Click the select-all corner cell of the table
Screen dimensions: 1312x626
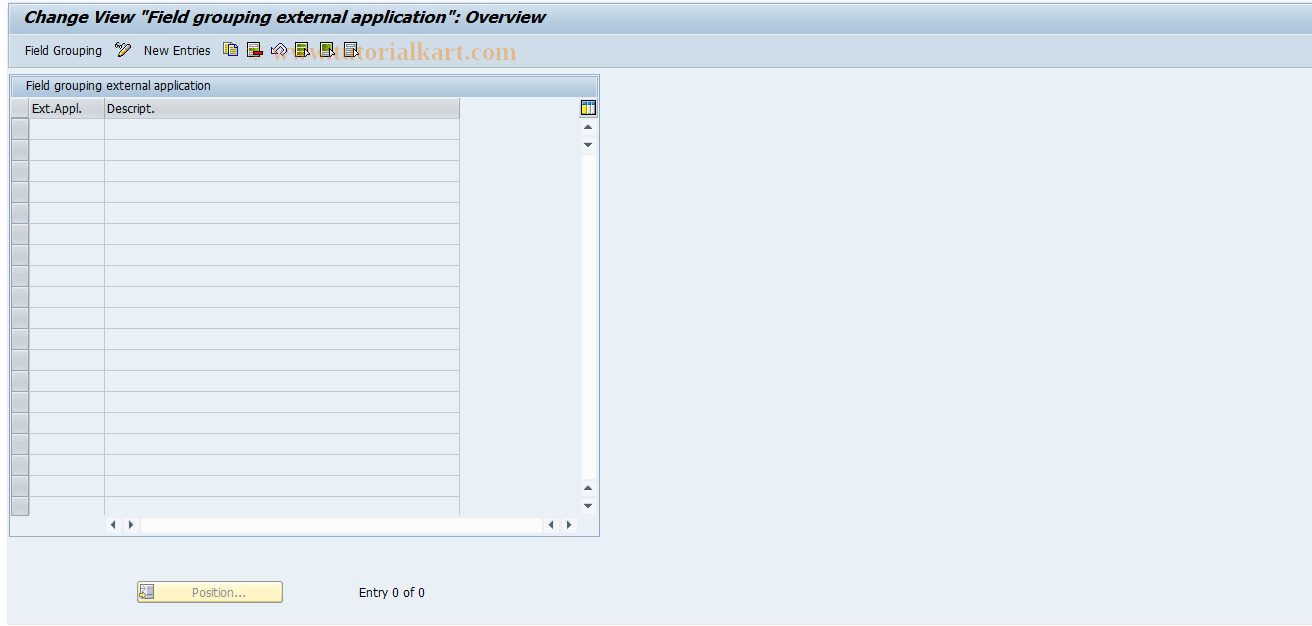pos(20,108)
